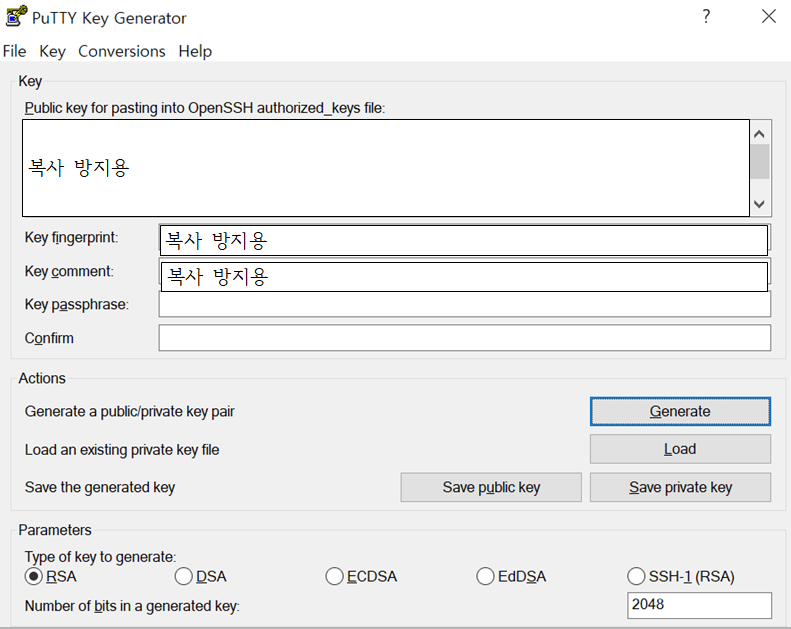Click the PuTTY Key Generator title icon
This screenshot has width=791, height=629.
[x=15, y=16]
